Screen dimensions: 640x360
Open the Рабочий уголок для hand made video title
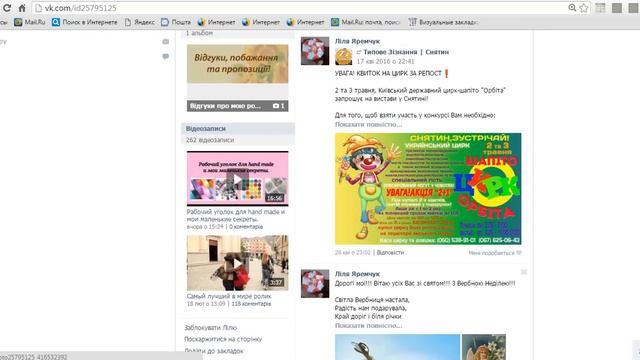(x=236, y=216)
